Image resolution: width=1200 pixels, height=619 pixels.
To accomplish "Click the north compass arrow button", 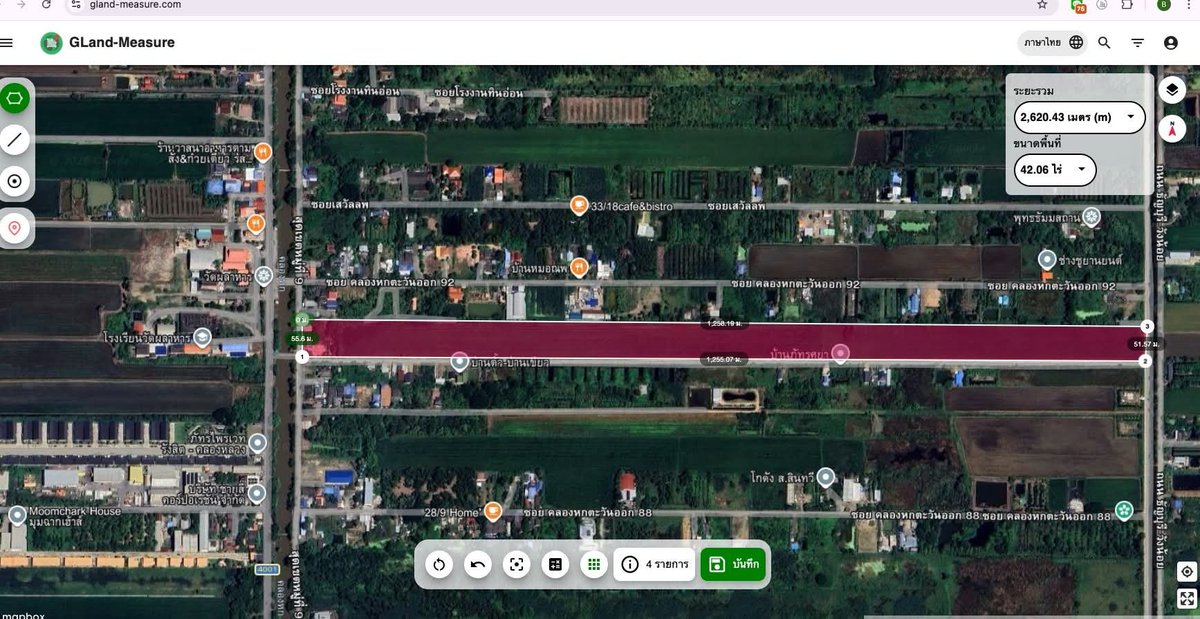I will 1172,128.
